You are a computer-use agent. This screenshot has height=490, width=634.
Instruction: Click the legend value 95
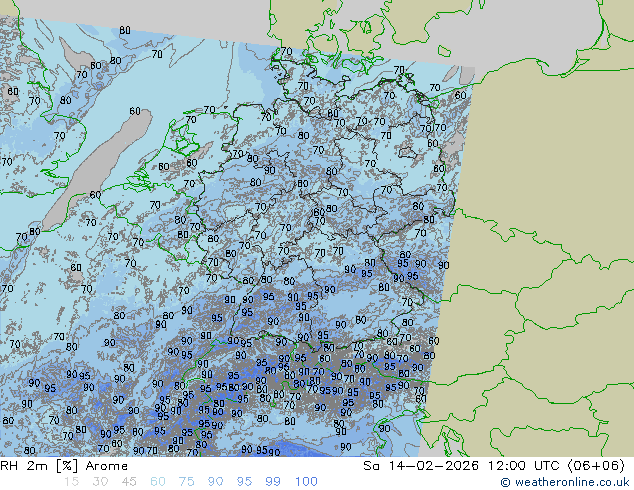244,482
